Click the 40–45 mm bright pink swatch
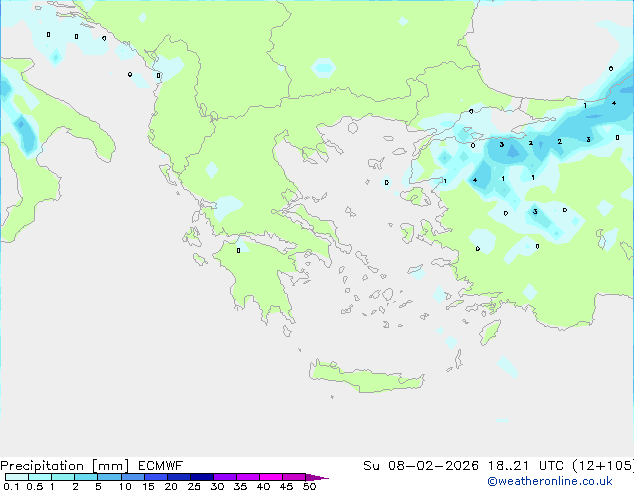Viewport: 634px width, 490px height. (271, 477)
